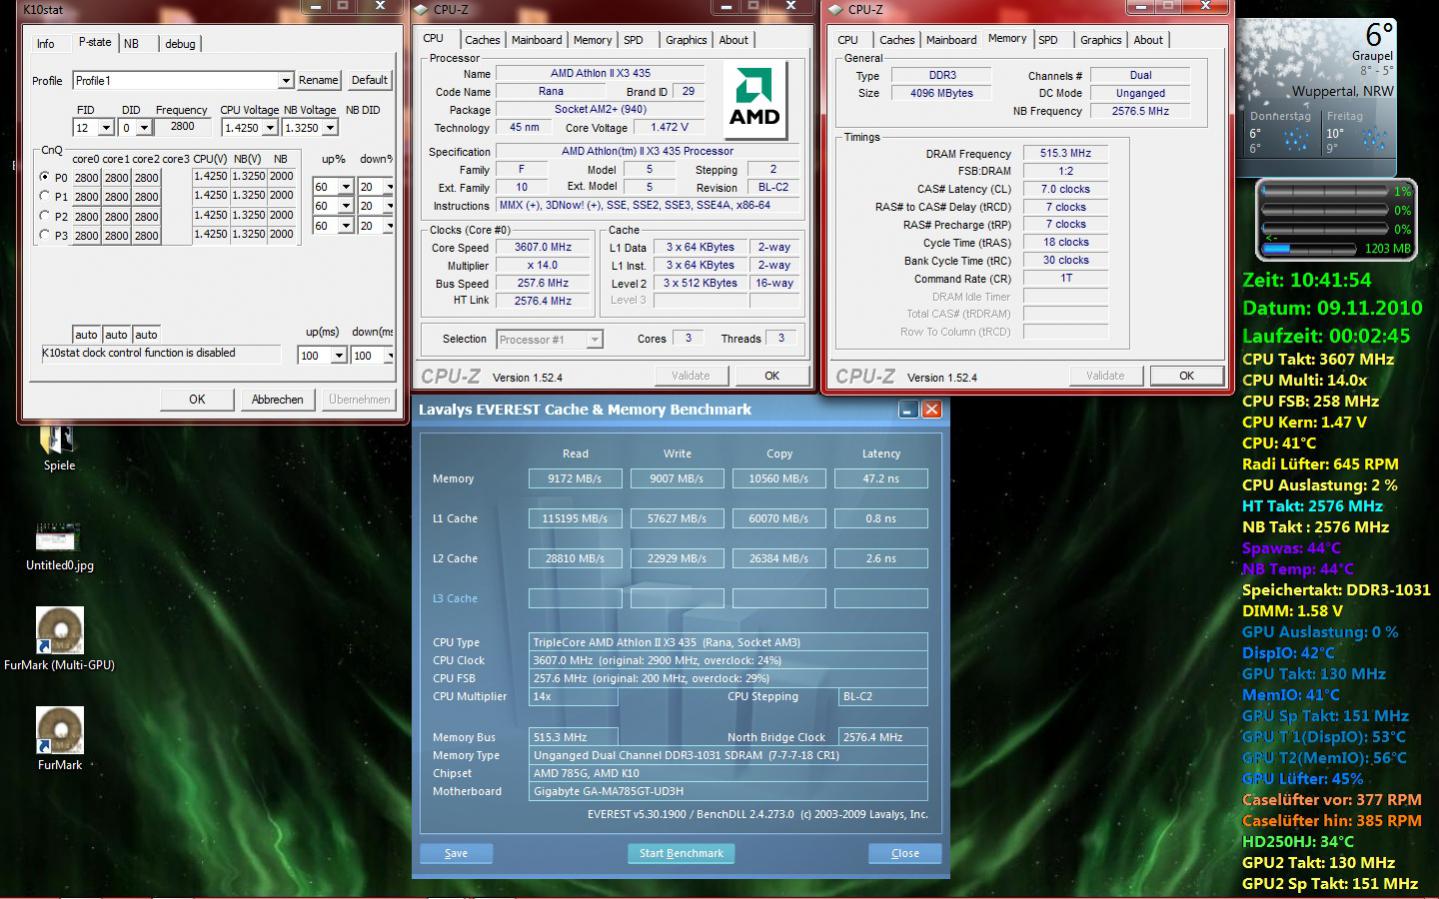Viewport: 1439px width, 899px height.
Task: Click Core Speed value 3607.0 MHz
Action: (x=543, y=247)
